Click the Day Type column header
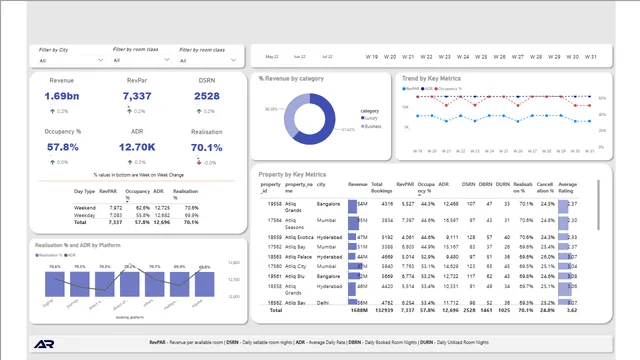 (x=84, y=191)
